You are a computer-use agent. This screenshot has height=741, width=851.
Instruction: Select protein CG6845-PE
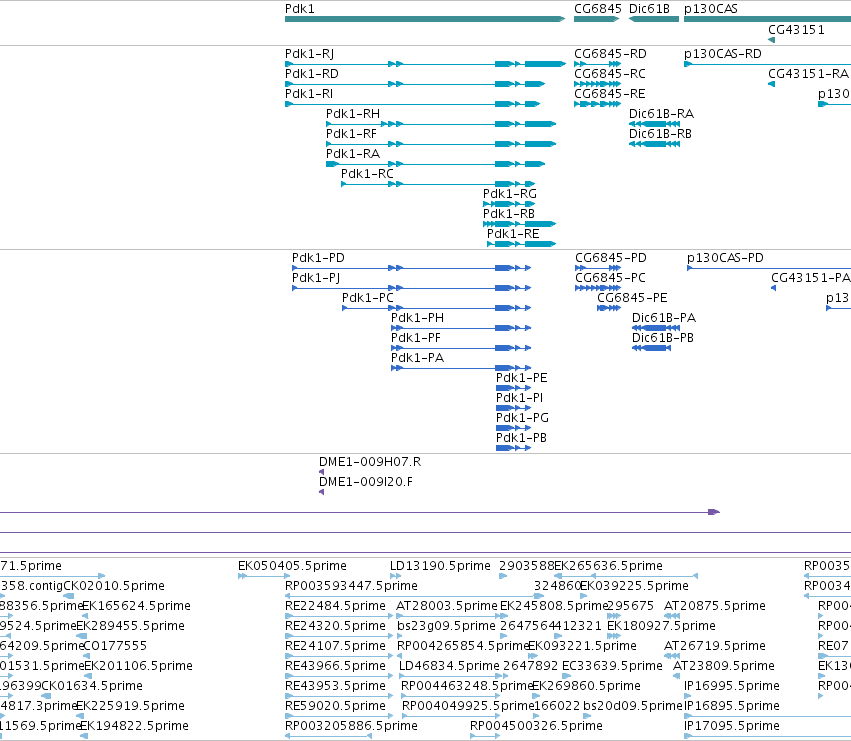[x=609, y=308]
